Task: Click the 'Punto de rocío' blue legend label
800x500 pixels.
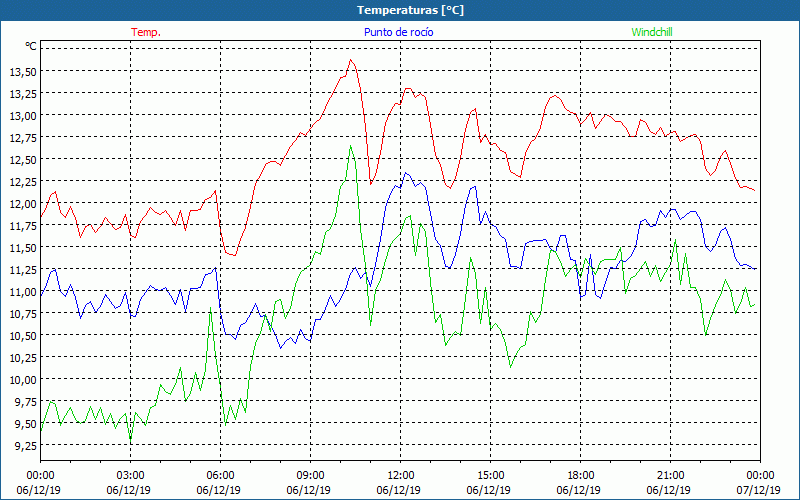Action: pos(398,32)
